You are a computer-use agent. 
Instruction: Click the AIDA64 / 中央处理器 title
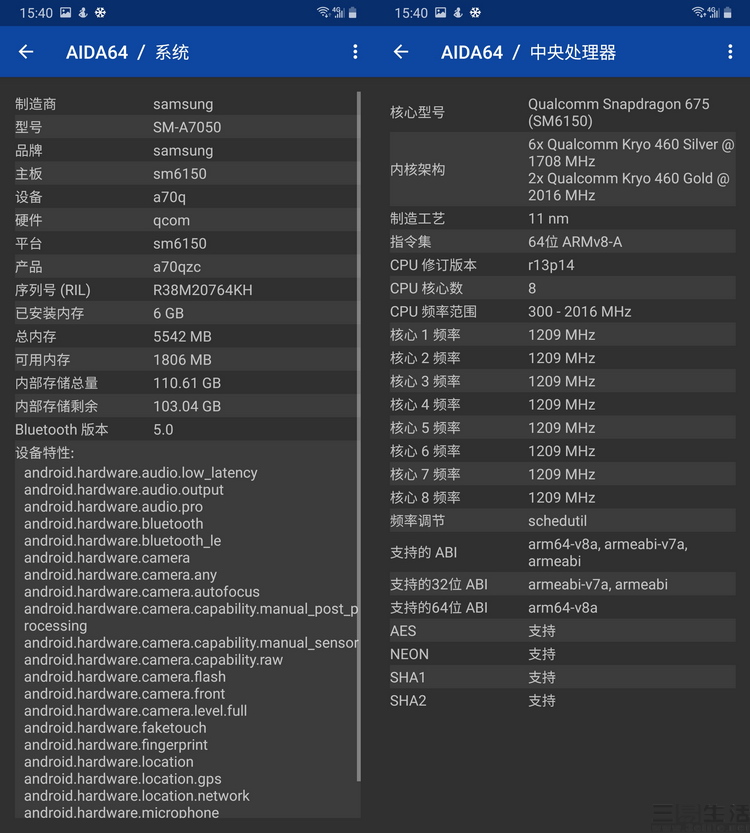coord(529,52)
